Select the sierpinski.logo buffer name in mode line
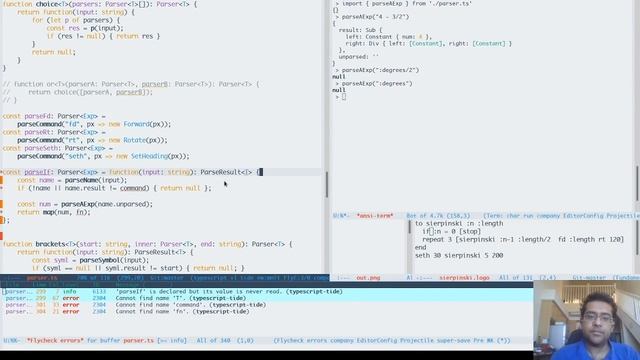640x360 pixels. [x=464, y=278]
